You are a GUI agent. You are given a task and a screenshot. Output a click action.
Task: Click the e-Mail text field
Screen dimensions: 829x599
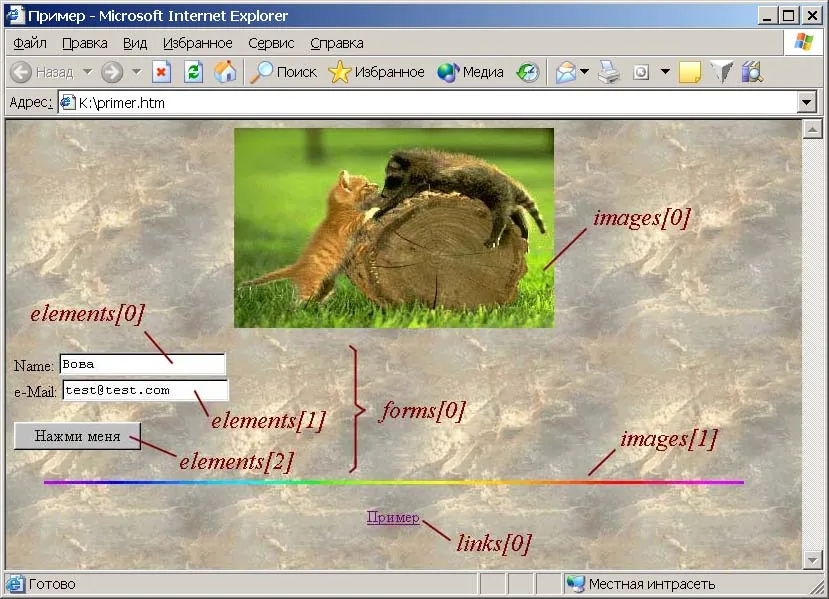[x=145, y=390]
